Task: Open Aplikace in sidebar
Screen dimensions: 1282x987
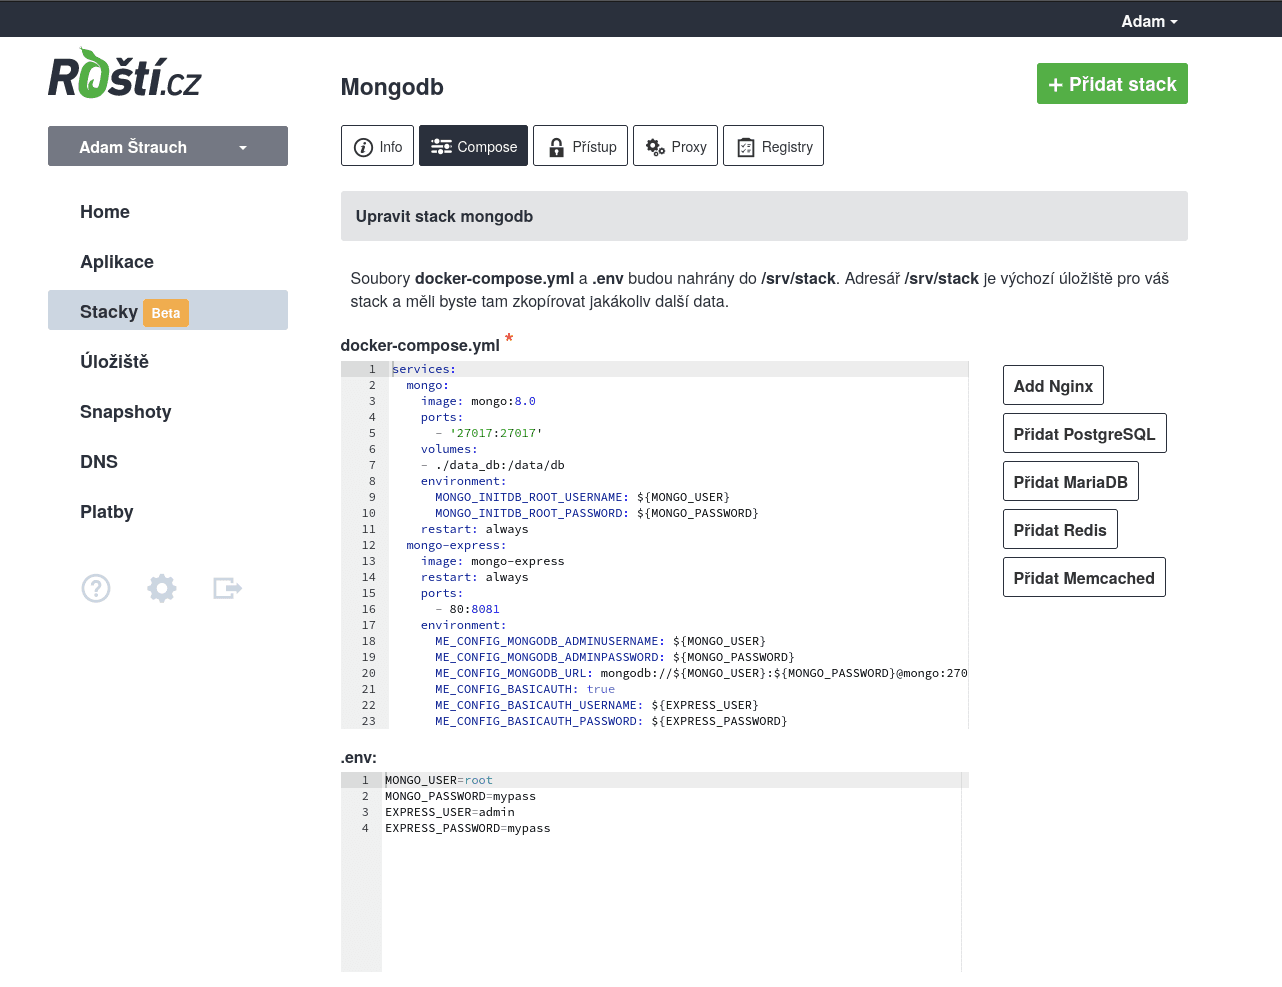Action: coord(117,262)
